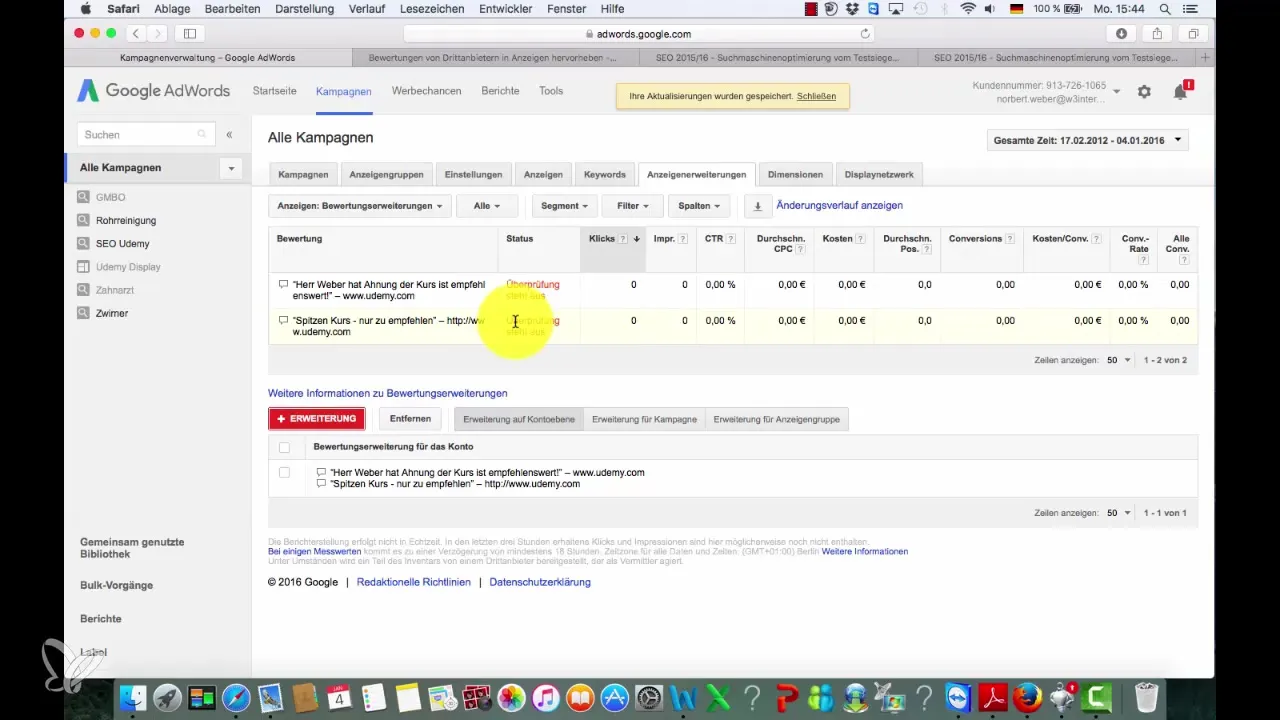Image resolution: width=1280 pixels, height=720 pixels.
Task: Sort by the Klicks column header
Action: coord(602,239)
